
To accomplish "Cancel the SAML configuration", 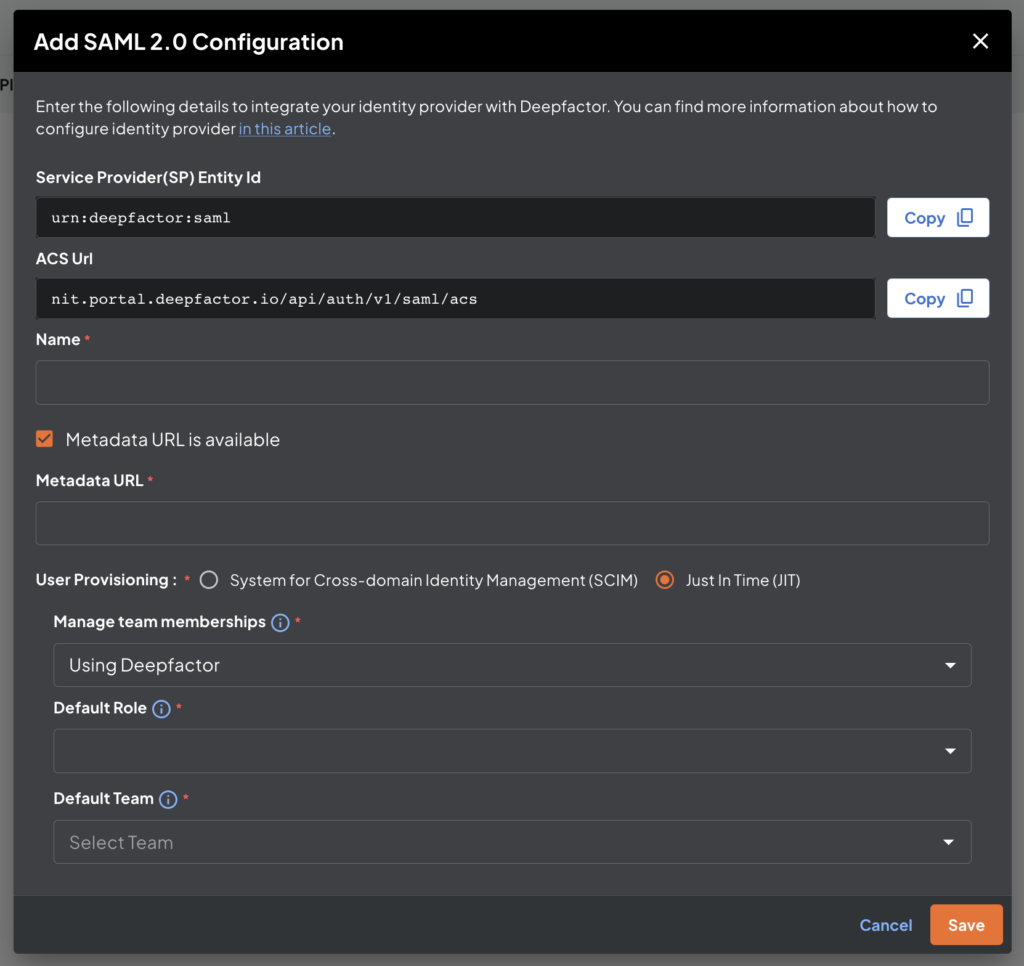I will (886, 925).
